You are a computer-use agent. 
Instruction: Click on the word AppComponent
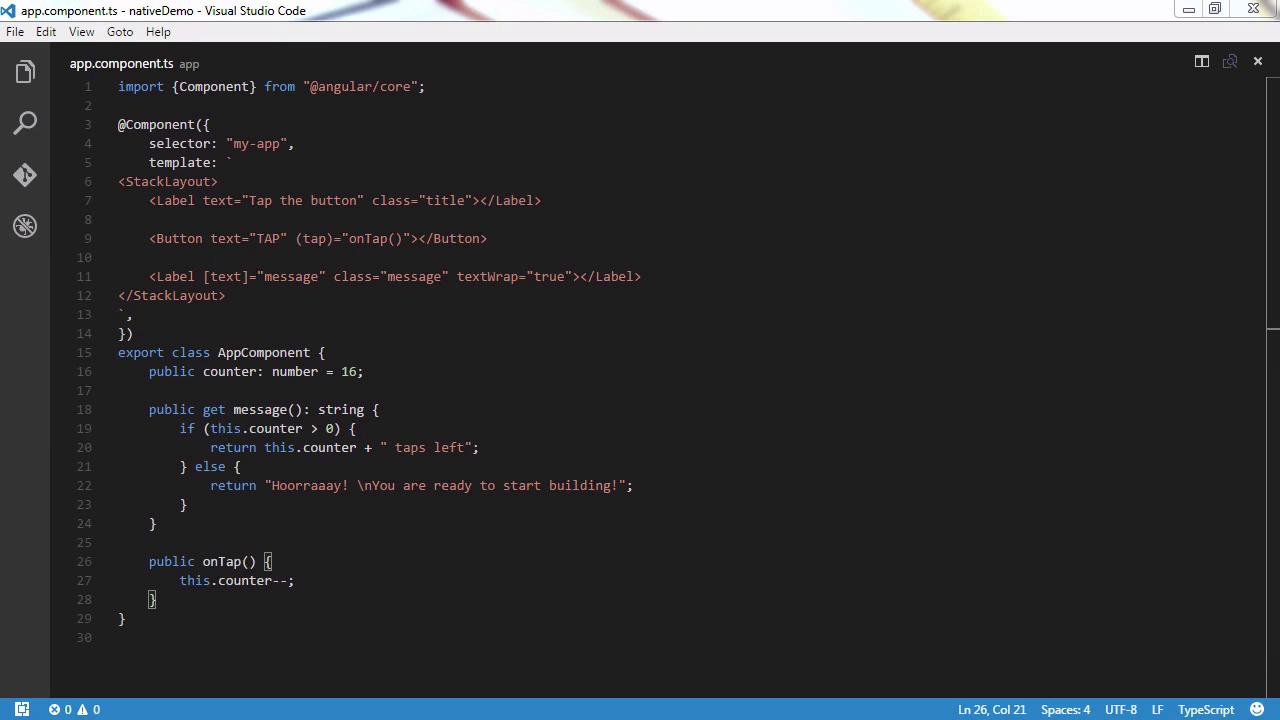point(264,352)
